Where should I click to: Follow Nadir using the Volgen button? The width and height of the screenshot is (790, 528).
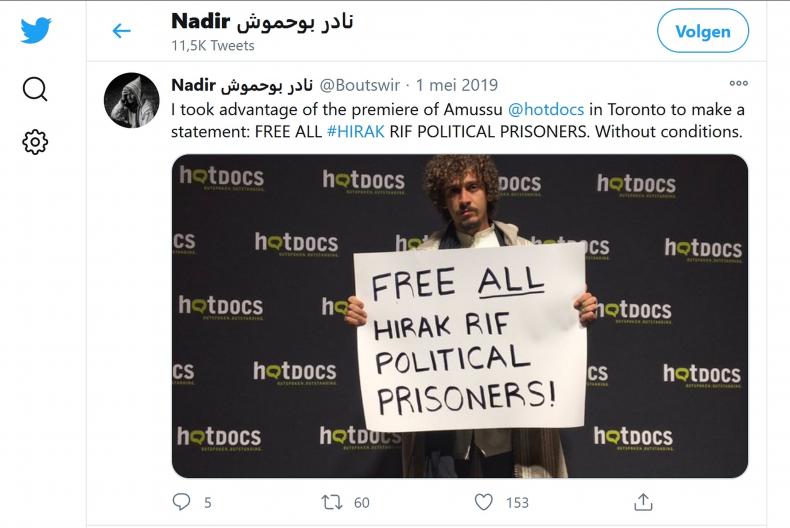pyautogui.click(x=703, y=31)
